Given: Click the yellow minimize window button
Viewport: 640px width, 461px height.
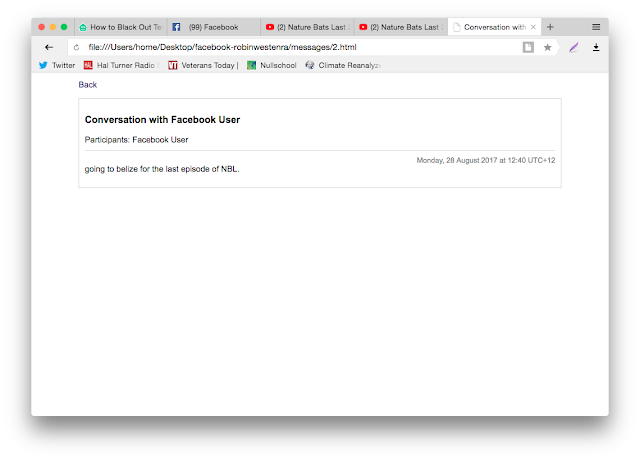Looking at the screenshot, I should (x=53, y=27).
